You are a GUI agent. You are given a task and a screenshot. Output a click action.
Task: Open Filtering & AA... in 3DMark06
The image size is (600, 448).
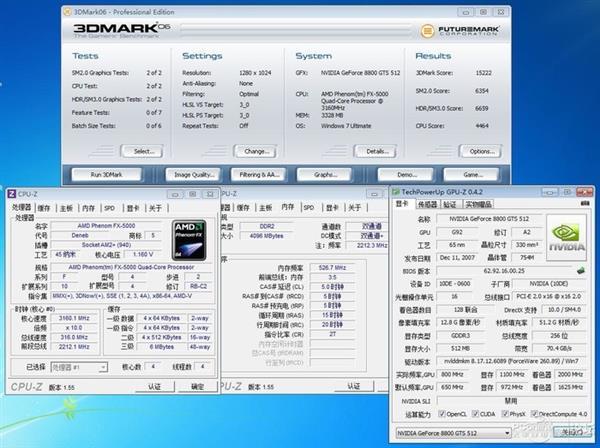258,174
